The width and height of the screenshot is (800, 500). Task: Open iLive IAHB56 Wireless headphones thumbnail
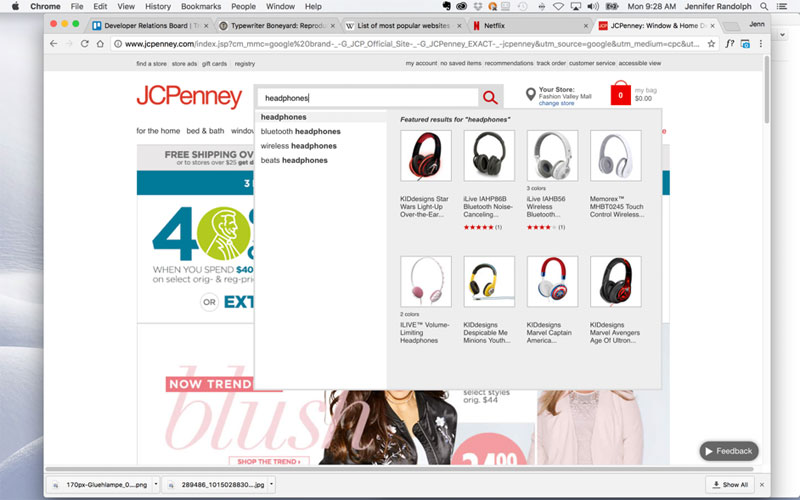[x=553, y=156]
